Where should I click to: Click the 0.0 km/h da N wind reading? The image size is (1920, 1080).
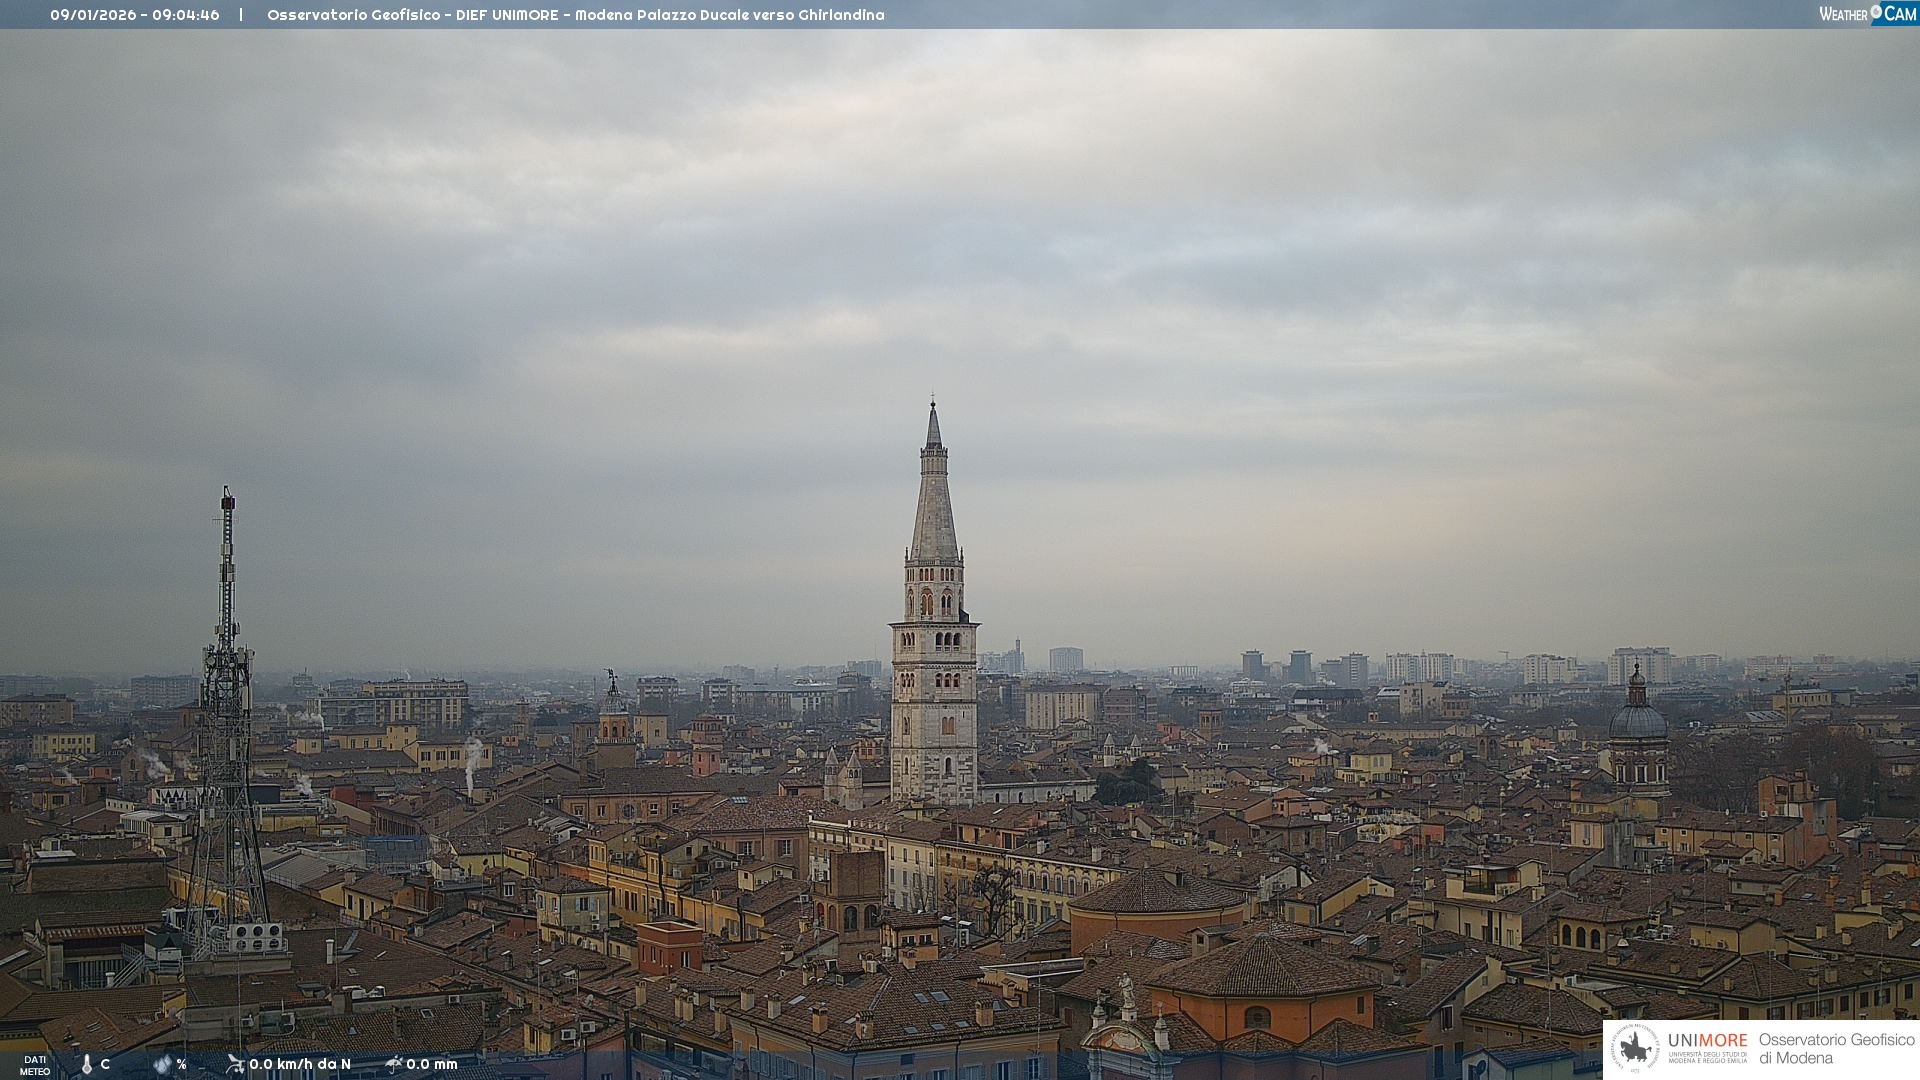(x=300, y=1064)
